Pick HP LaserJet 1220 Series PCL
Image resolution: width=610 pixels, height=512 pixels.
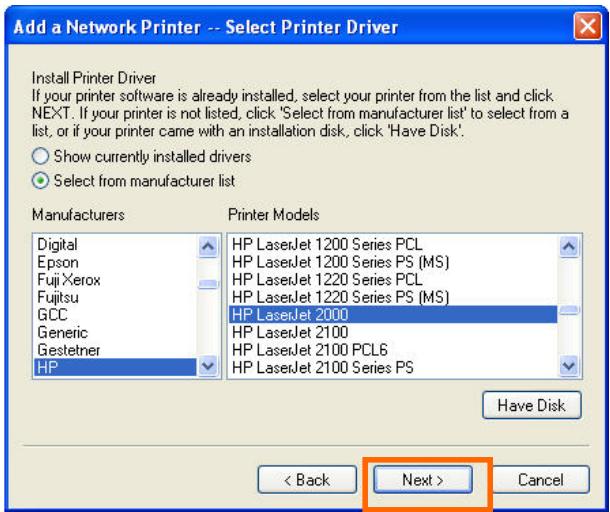[393, 280]
